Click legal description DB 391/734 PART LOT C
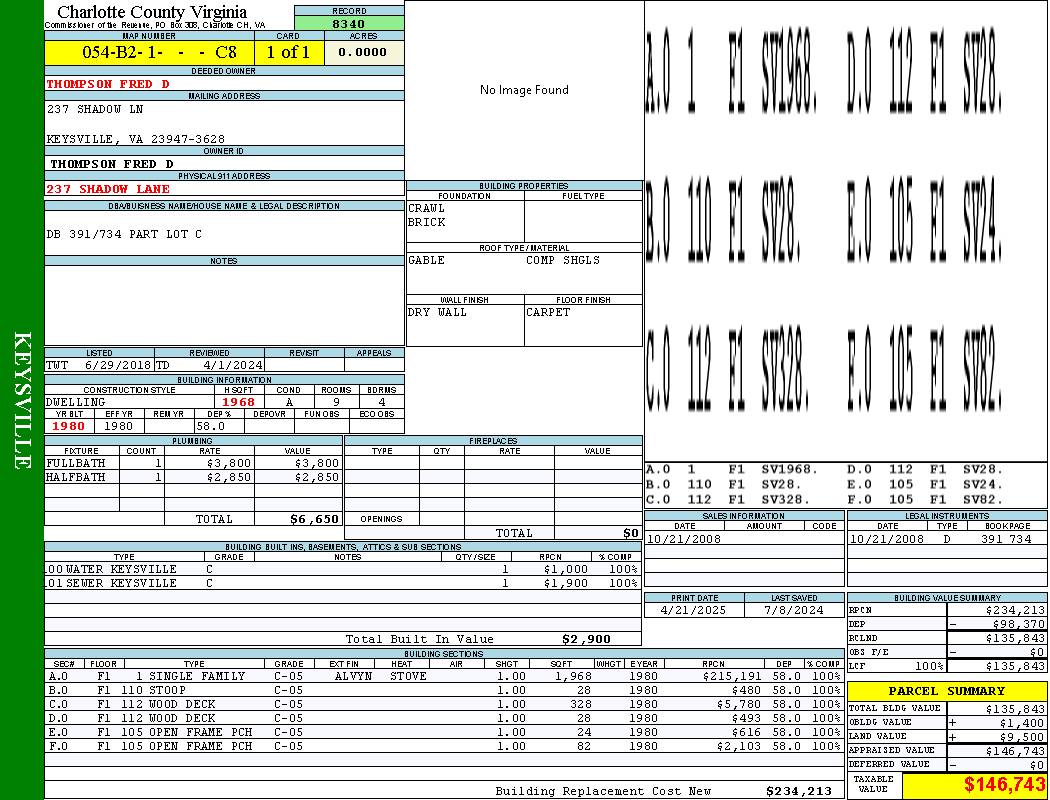Screen dimensions: 1050x800 pos(124,234)
